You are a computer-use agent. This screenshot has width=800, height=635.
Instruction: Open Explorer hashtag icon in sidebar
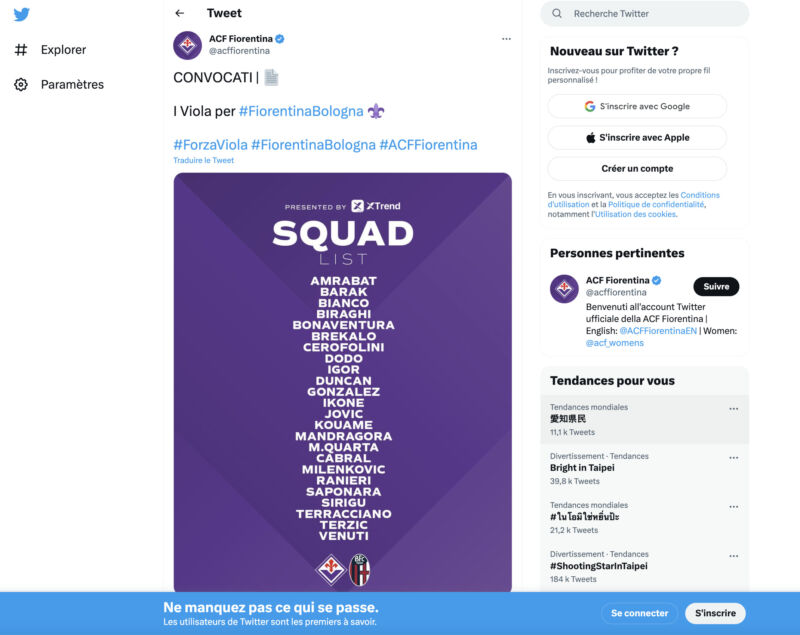click(x=21, y=49)
